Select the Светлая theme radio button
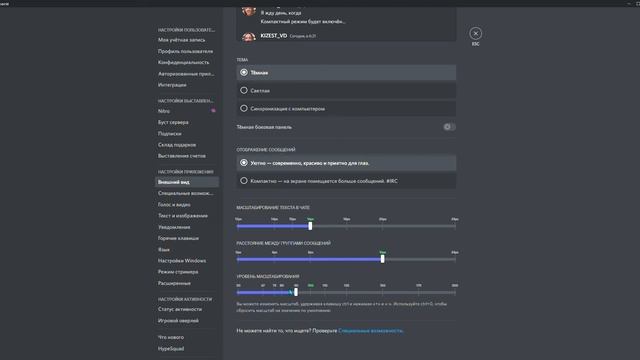The width and height of the screenshot is (640, 360). pyautogui.click(x=244, y=90)
